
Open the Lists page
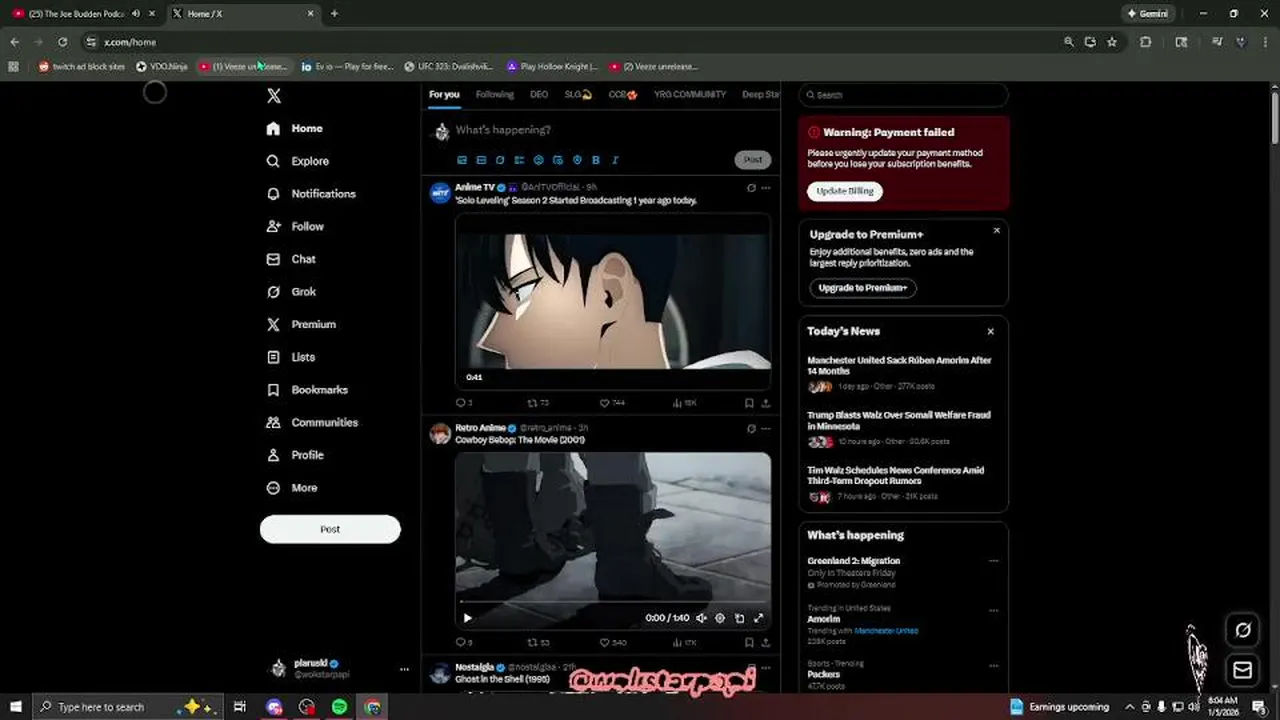(291, 357)
